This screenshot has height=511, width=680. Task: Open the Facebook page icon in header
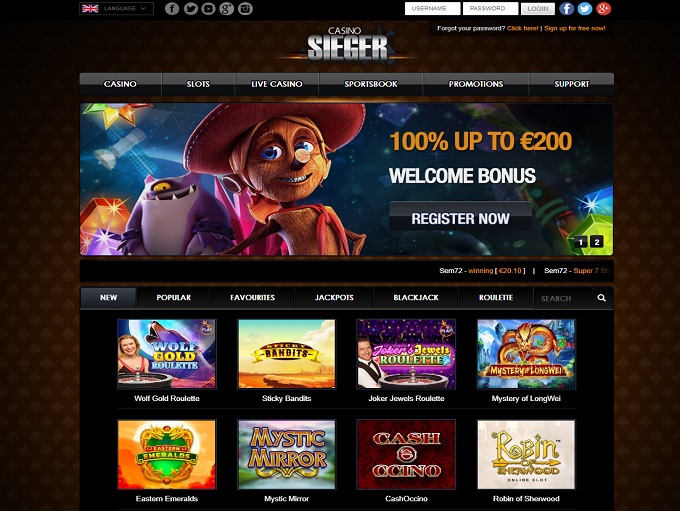pyautogui.click(x=172, y=9)
